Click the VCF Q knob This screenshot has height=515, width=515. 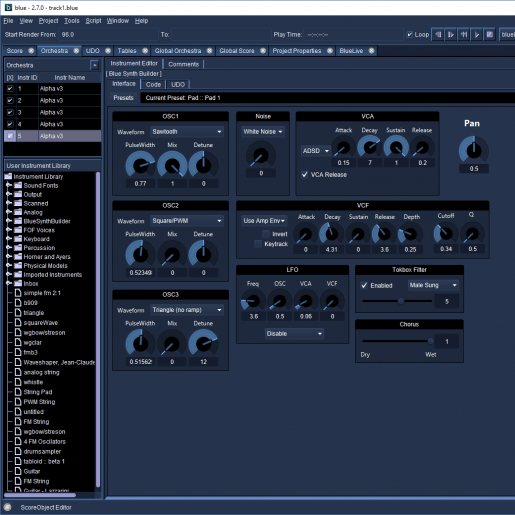tap(472, 233)
